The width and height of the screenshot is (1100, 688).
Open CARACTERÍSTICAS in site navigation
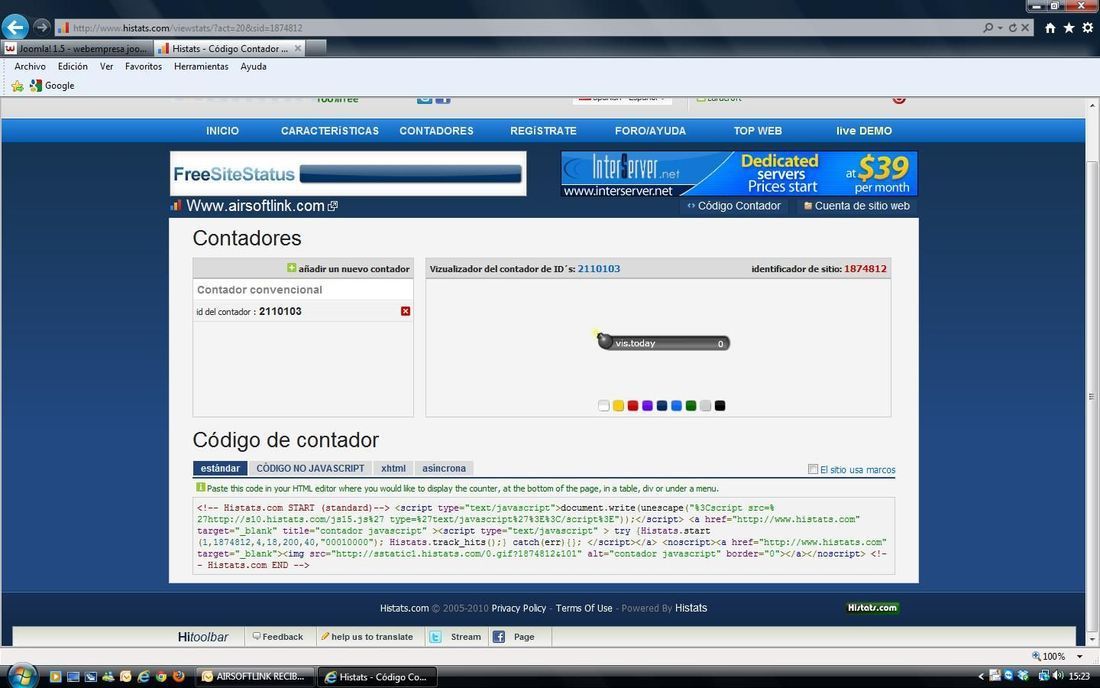[x=330, y=131]
